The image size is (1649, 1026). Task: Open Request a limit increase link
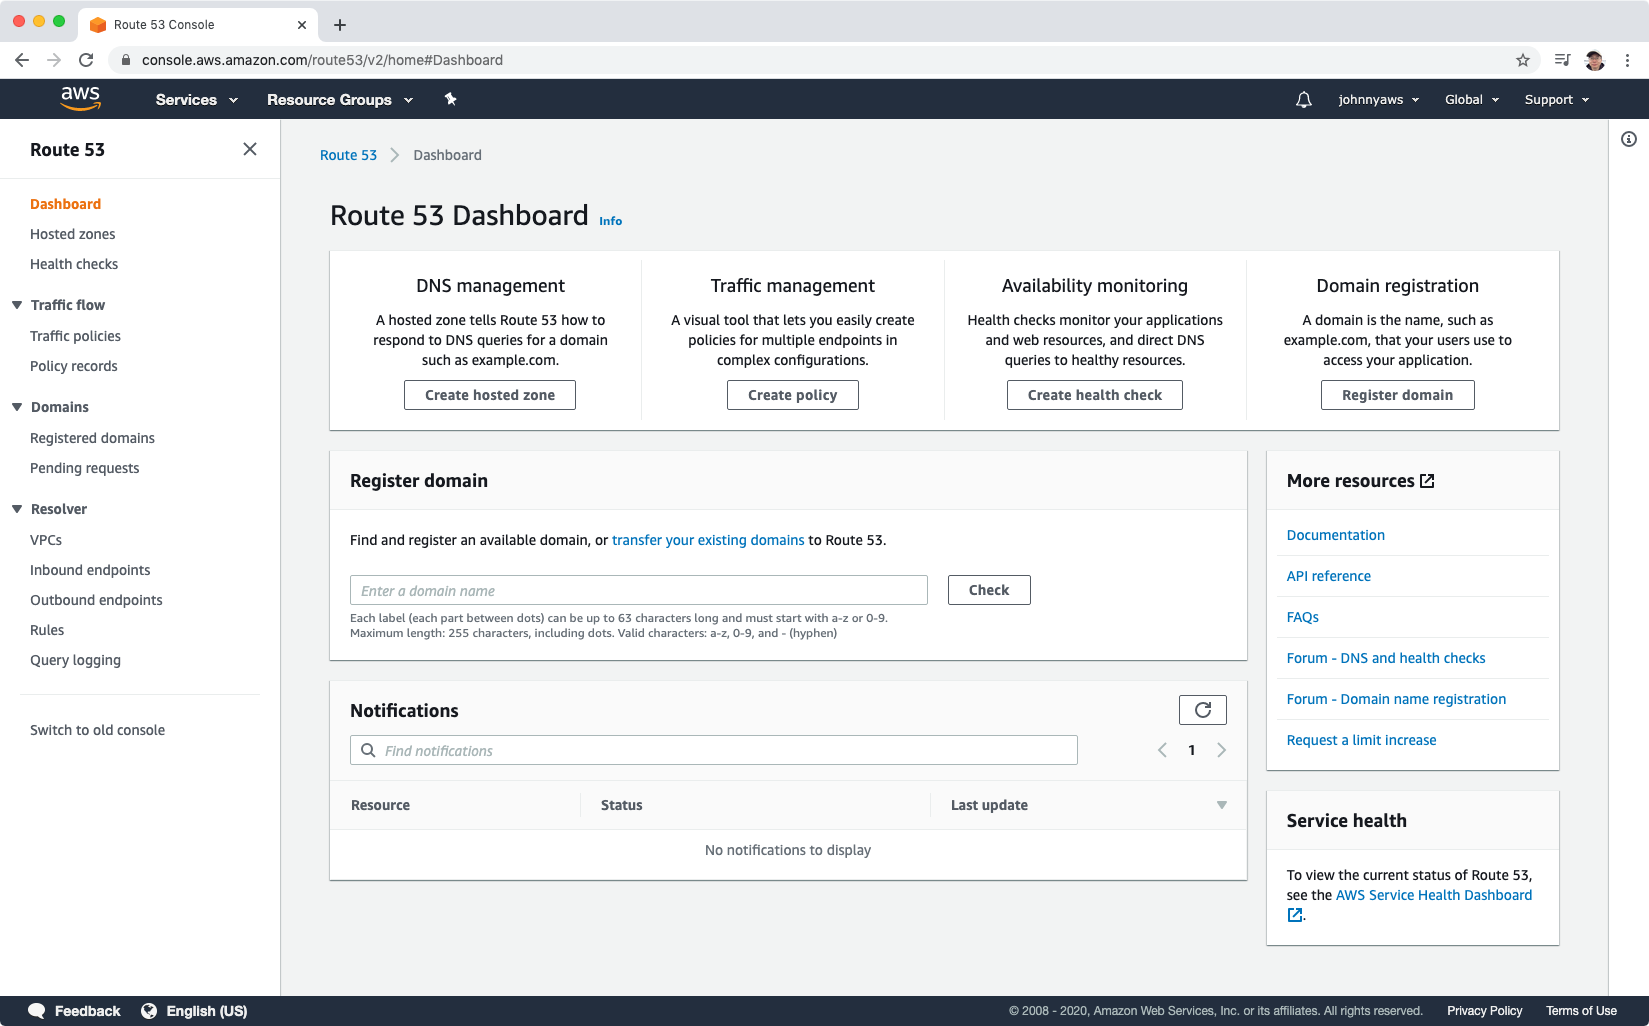pos(1361,740)
